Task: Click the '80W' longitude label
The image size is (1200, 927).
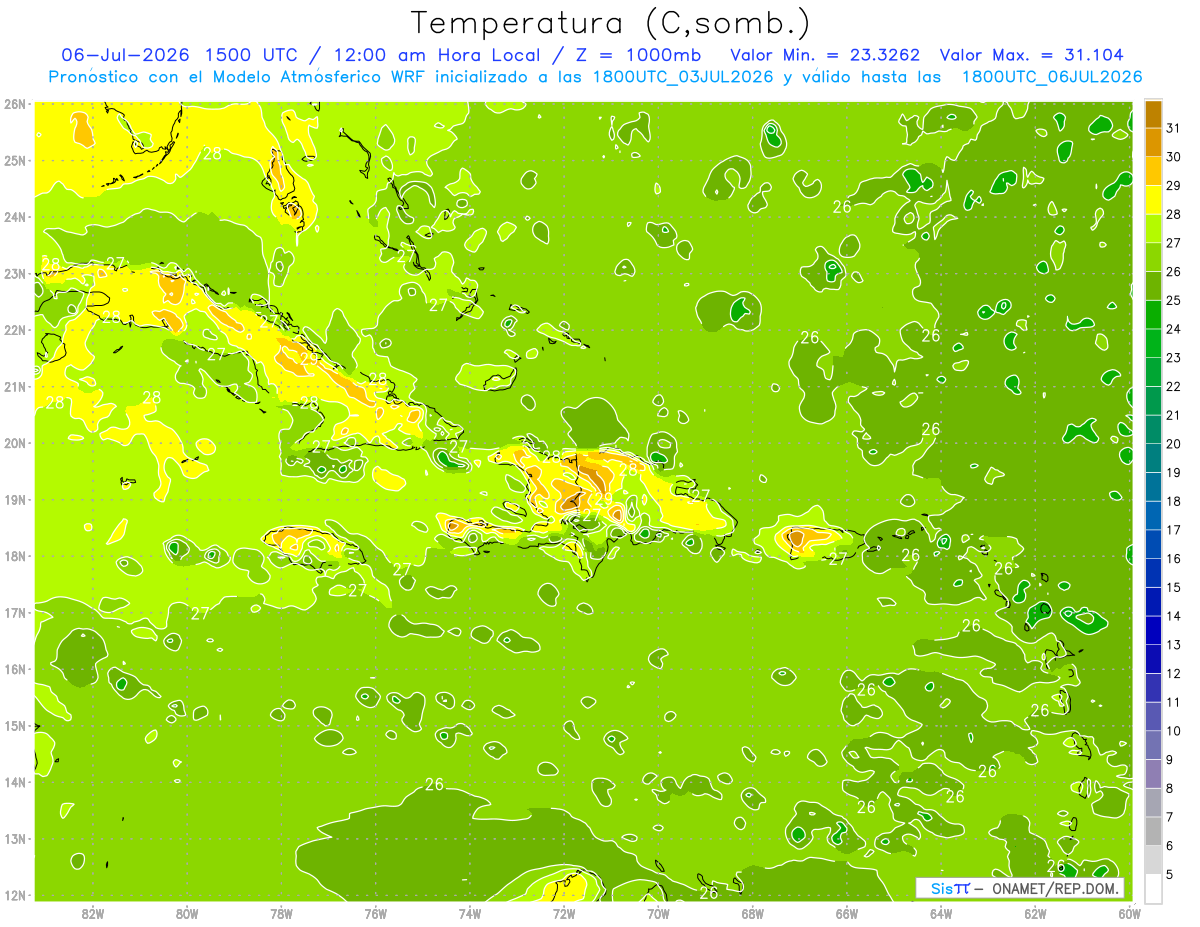Action: tap(187, 913)
